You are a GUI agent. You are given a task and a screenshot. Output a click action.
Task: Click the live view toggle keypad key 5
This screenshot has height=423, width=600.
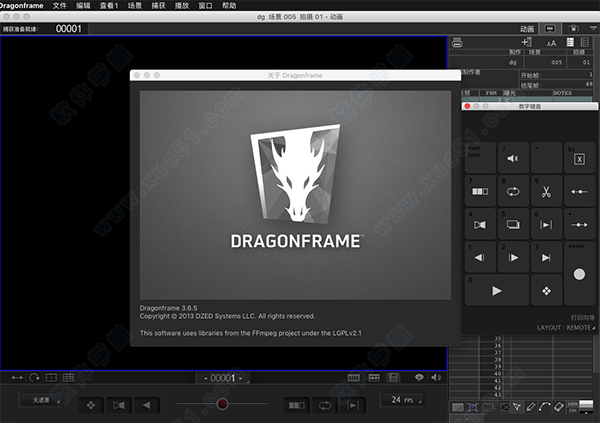pyautogui.click(x=513, y=224)
